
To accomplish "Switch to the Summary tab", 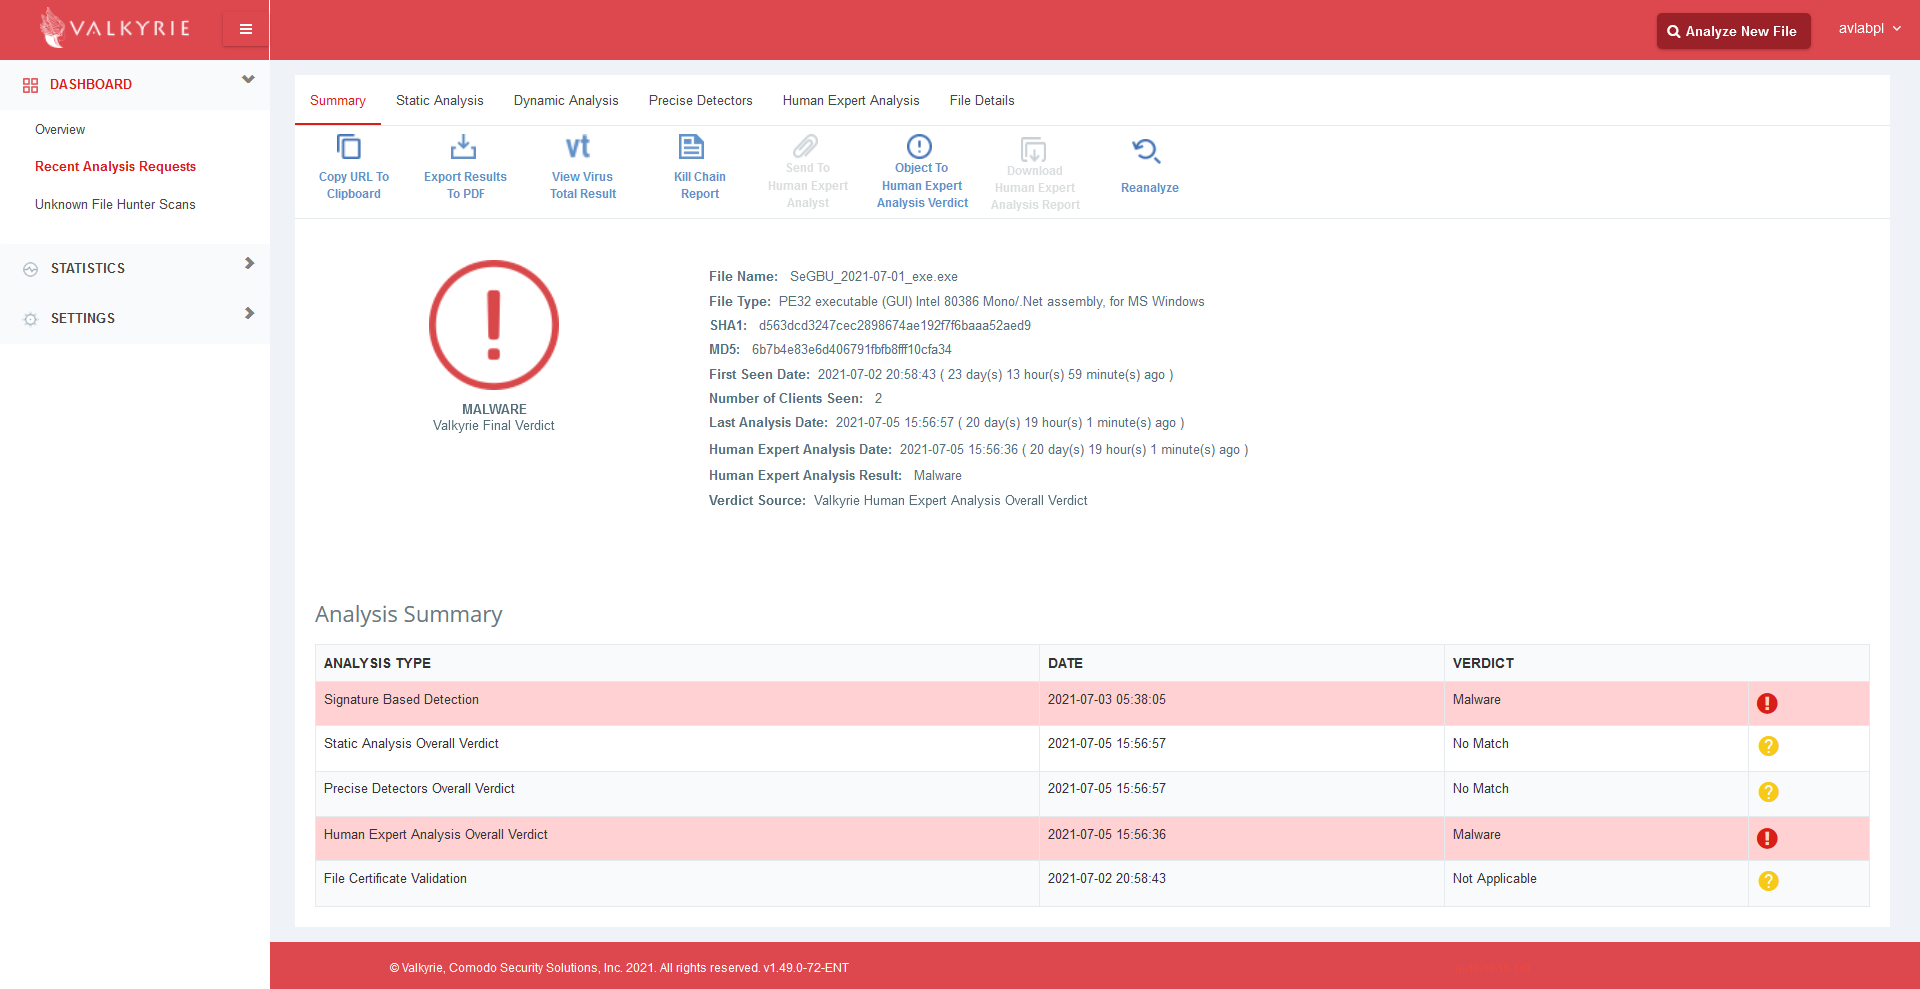I will tap(338, 100).
